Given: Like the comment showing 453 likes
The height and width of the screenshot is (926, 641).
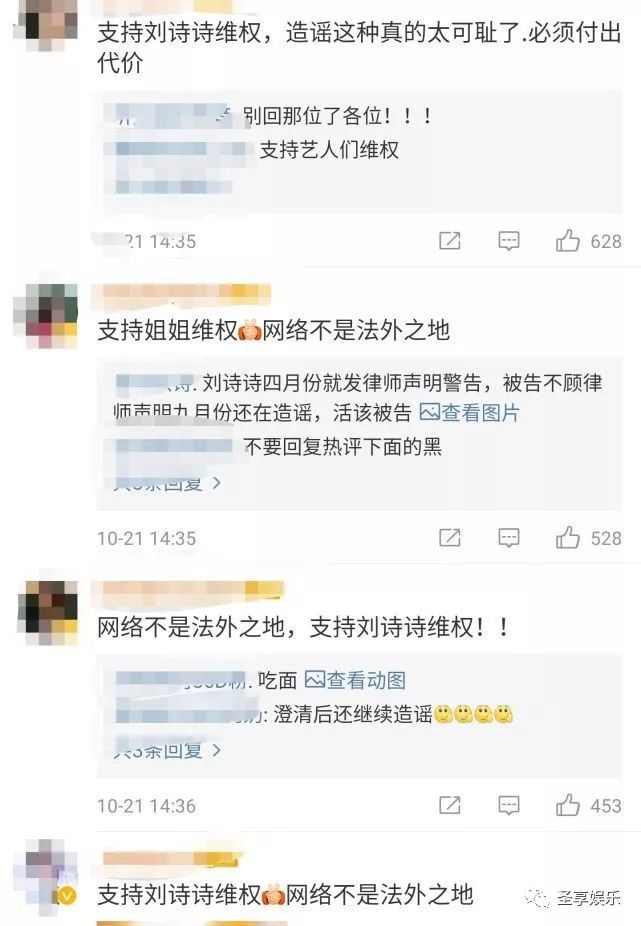Looking at the screenshot, I should 567,805.
